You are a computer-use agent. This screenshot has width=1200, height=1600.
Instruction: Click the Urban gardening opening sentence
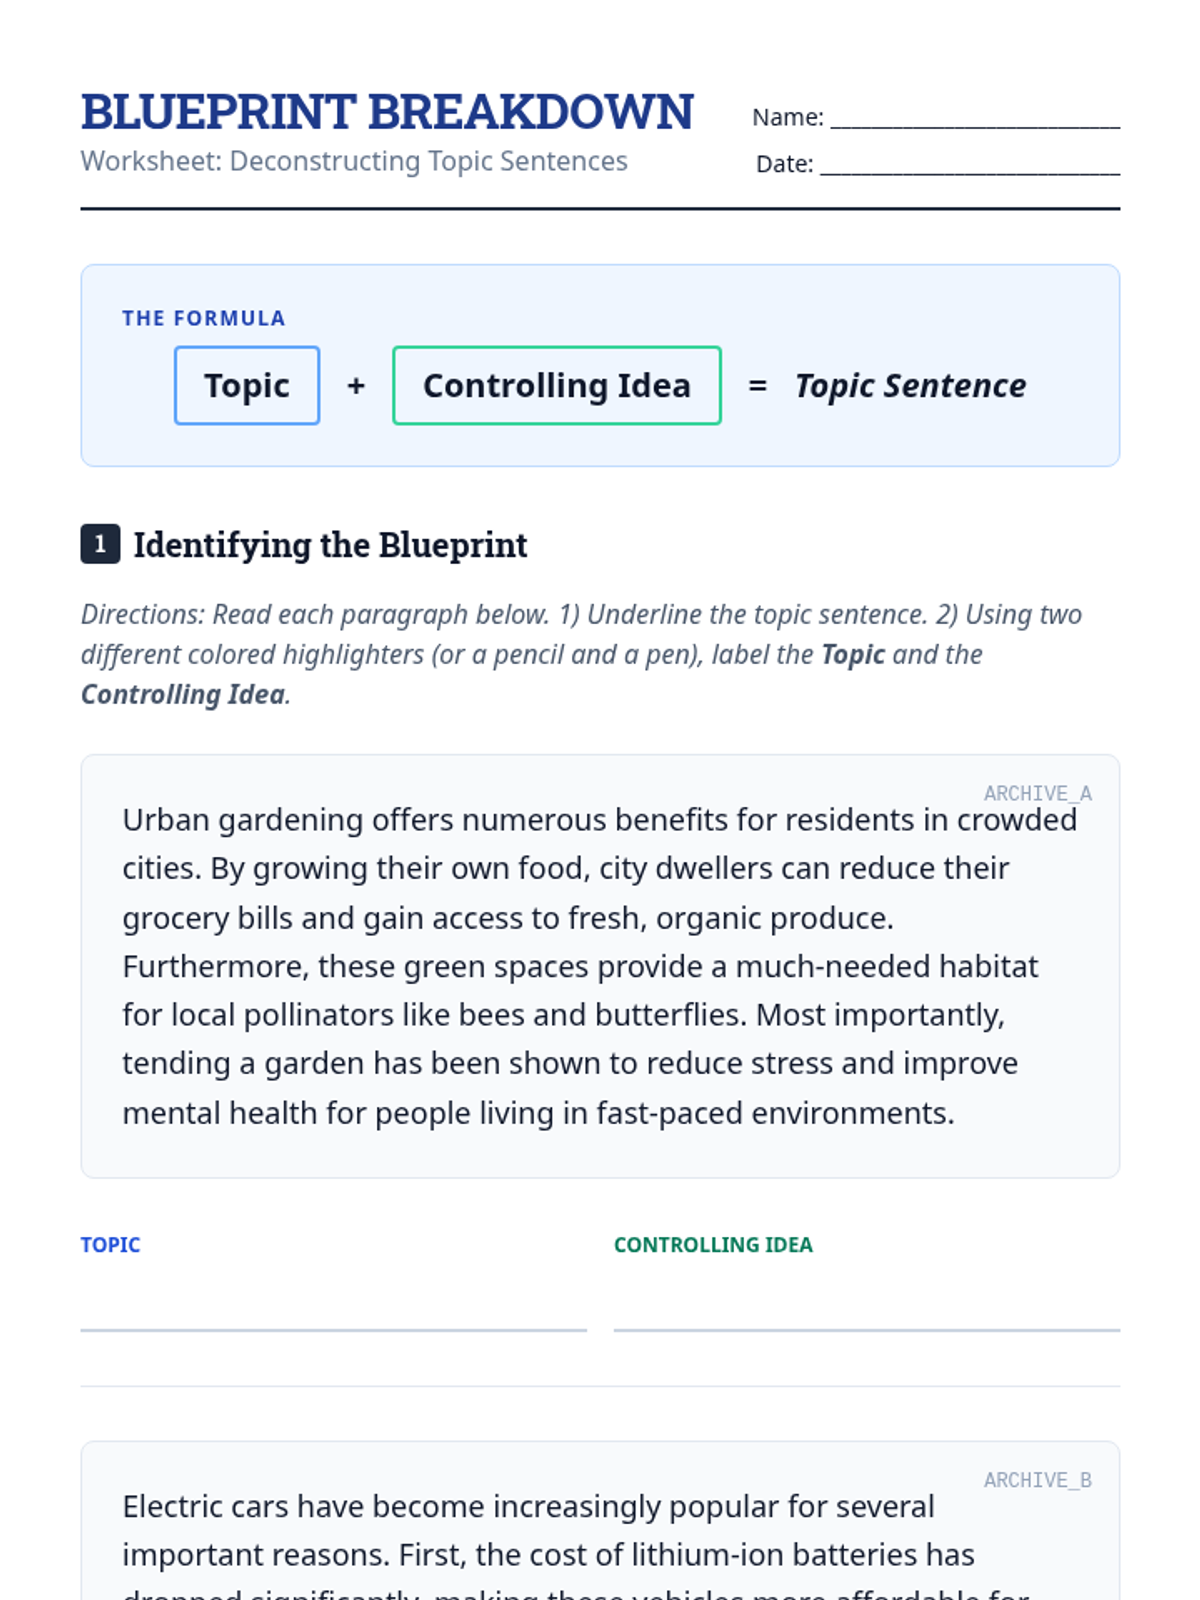[600, 843]
